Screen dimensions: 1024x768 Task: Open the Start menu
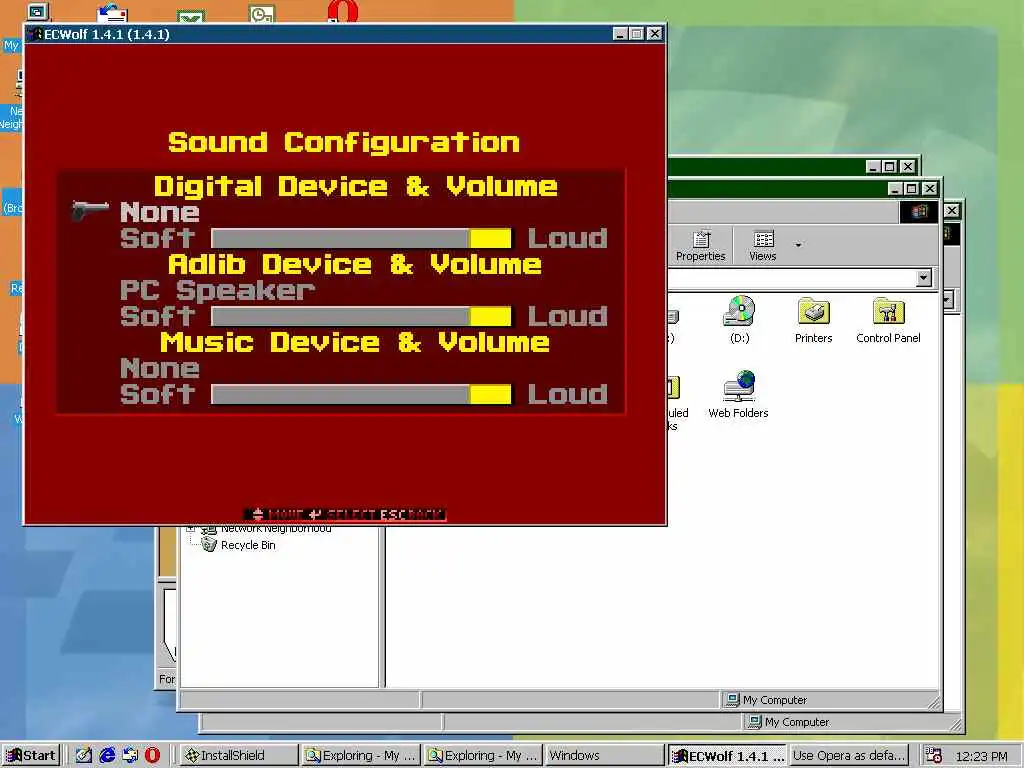click(32, 756)
